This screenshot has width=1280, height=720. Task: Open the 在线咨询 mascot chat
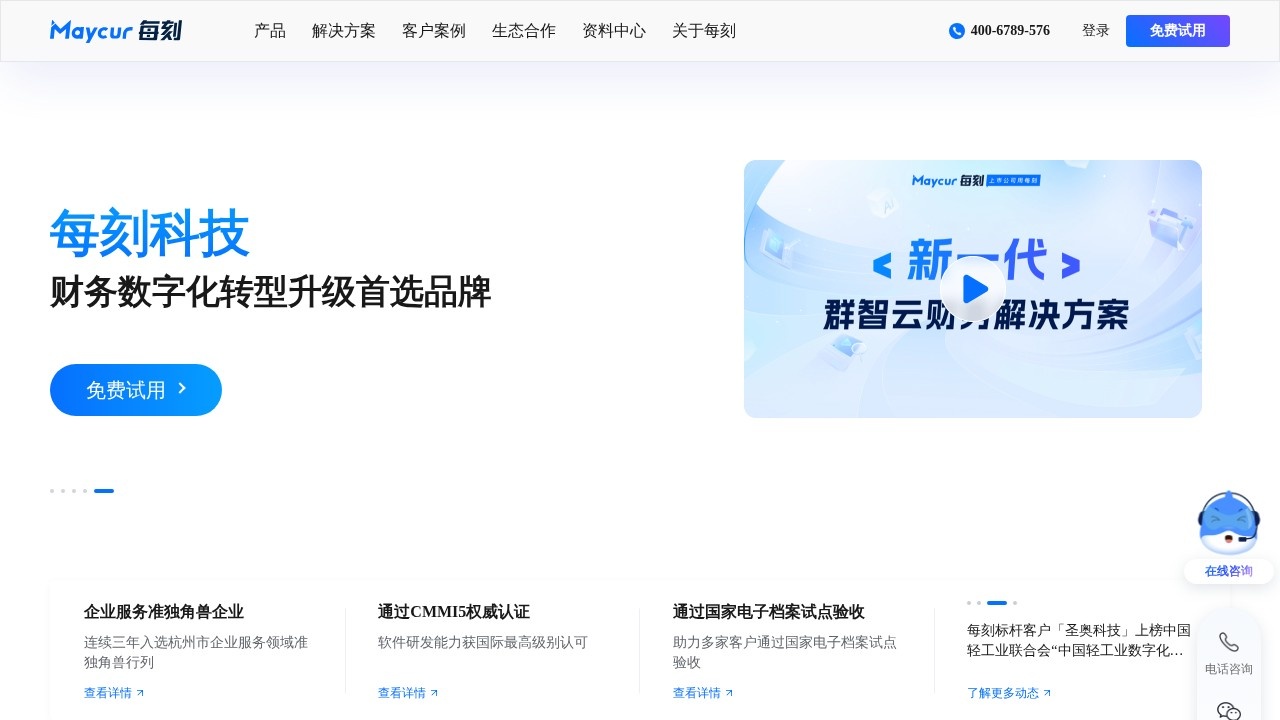1229,523
